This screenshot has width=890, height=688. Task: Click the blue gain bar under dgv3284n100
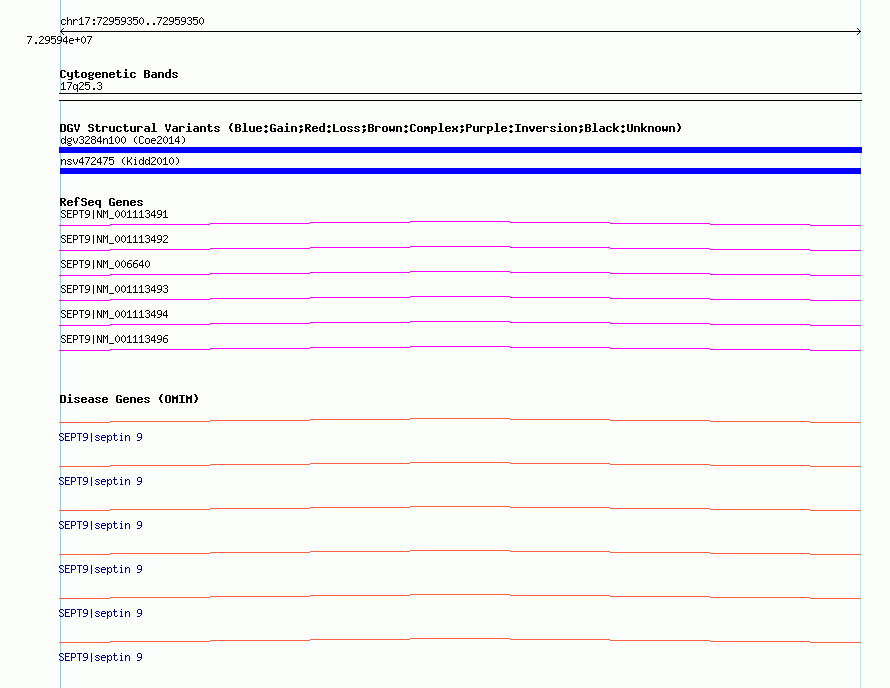460,150
